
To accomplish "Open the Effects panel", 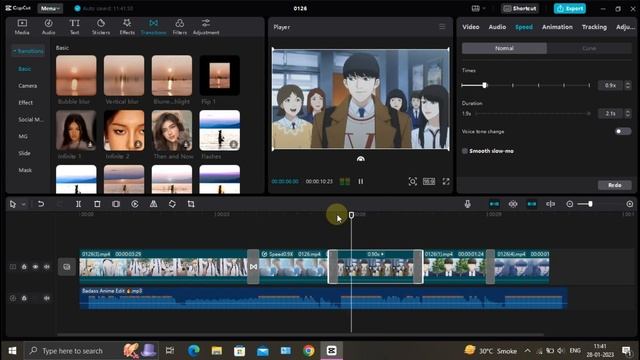I will pos(127,27).
